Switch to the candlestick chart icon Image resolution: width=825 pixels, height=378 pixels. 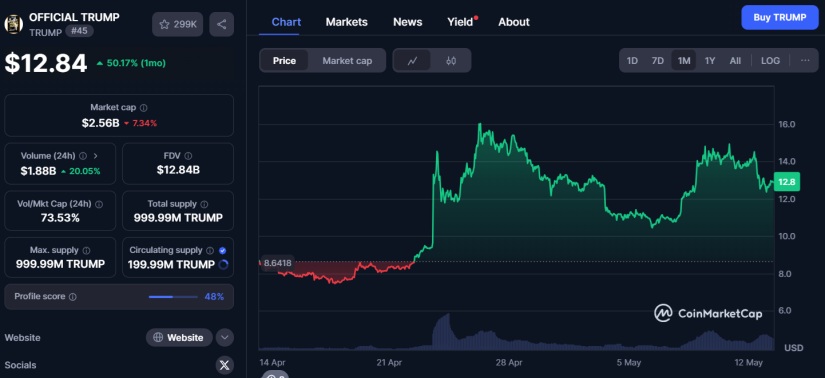coord(451,61)
